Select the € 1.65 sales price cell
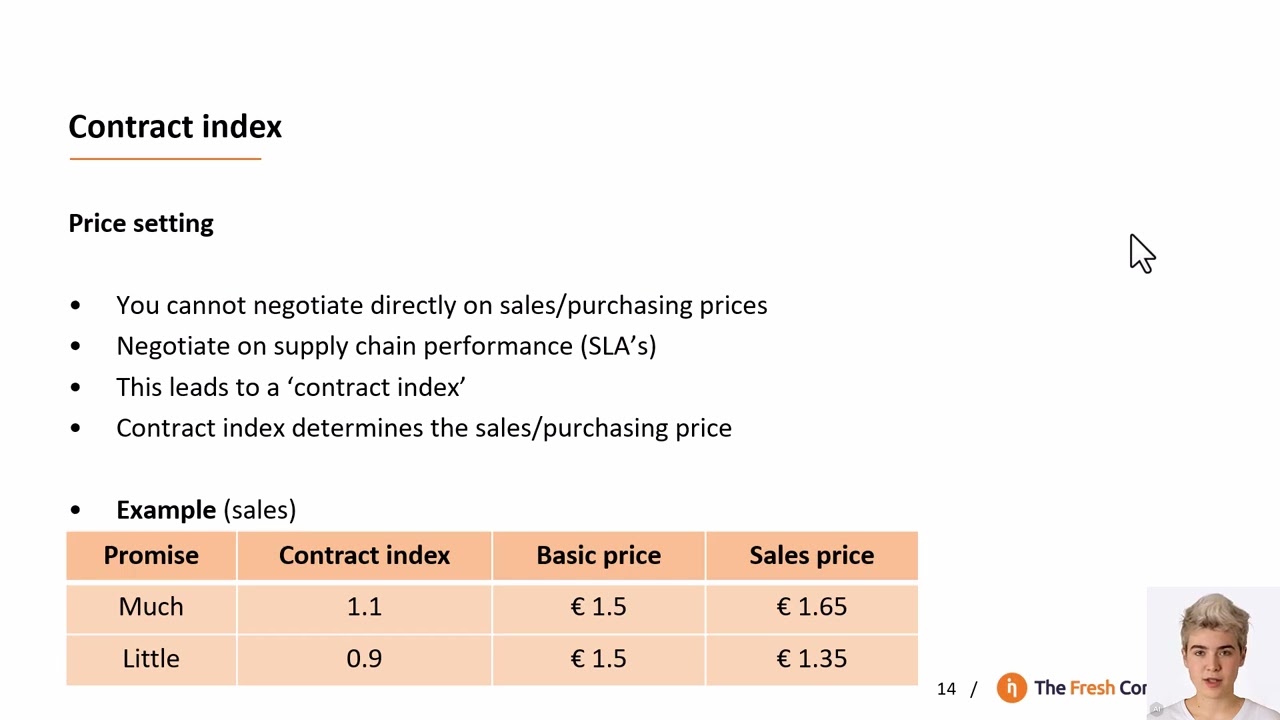 tap(811, 607)
